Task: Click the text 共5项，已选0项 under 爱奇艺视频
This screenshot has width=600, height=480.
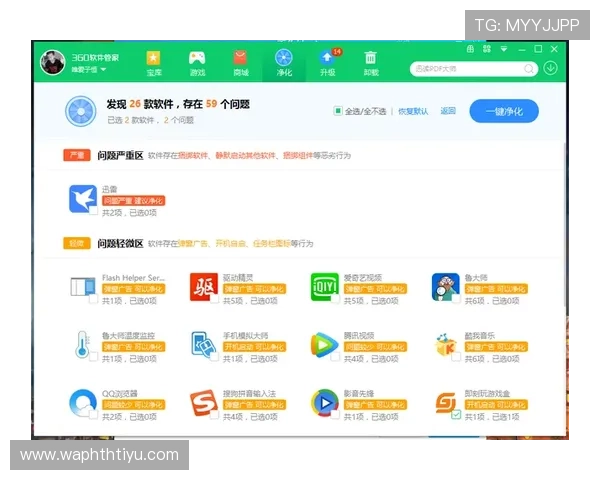Action: (371, 301)
